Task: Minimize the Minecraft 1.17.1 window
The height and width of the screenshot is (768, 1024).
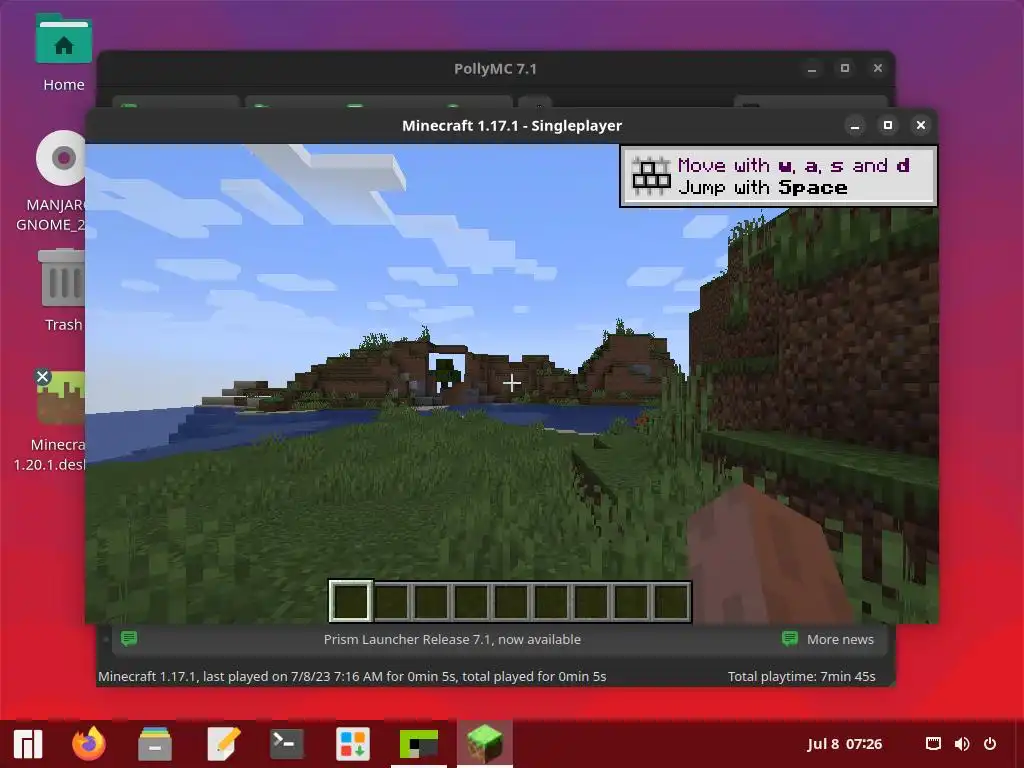Action: pos(855,125)
